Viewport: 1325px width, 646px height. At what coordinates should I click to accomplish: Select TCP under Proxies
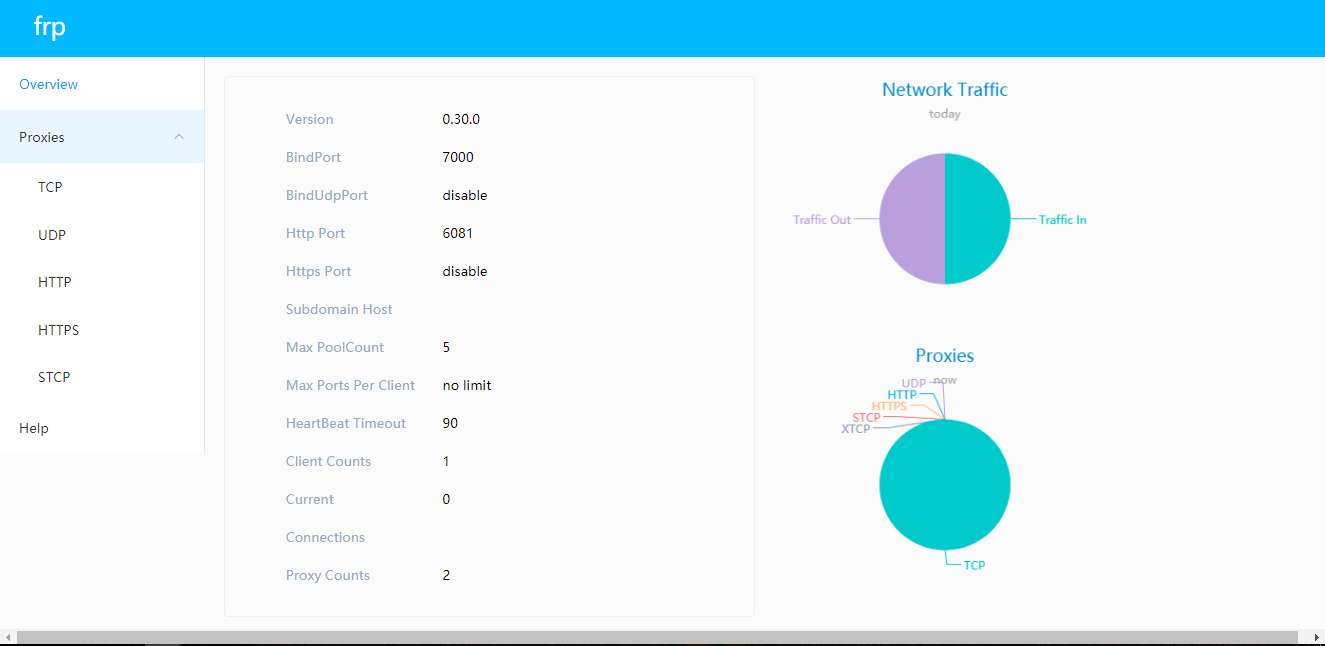[50, 187]
